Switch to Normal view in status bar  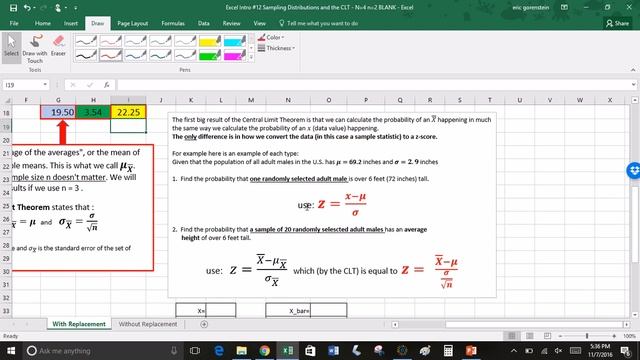512,336
